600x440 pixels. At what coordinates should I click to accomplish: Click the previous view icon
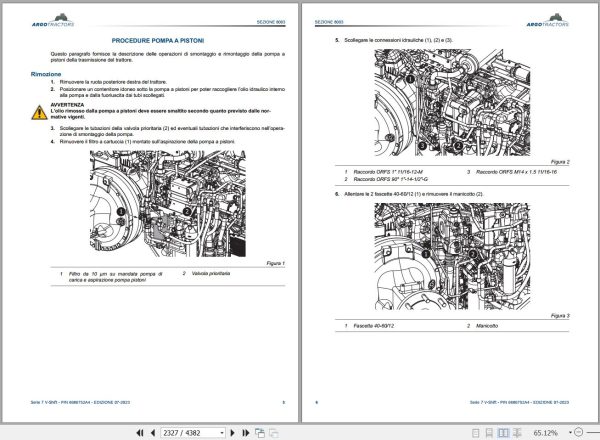click(260, 433)
